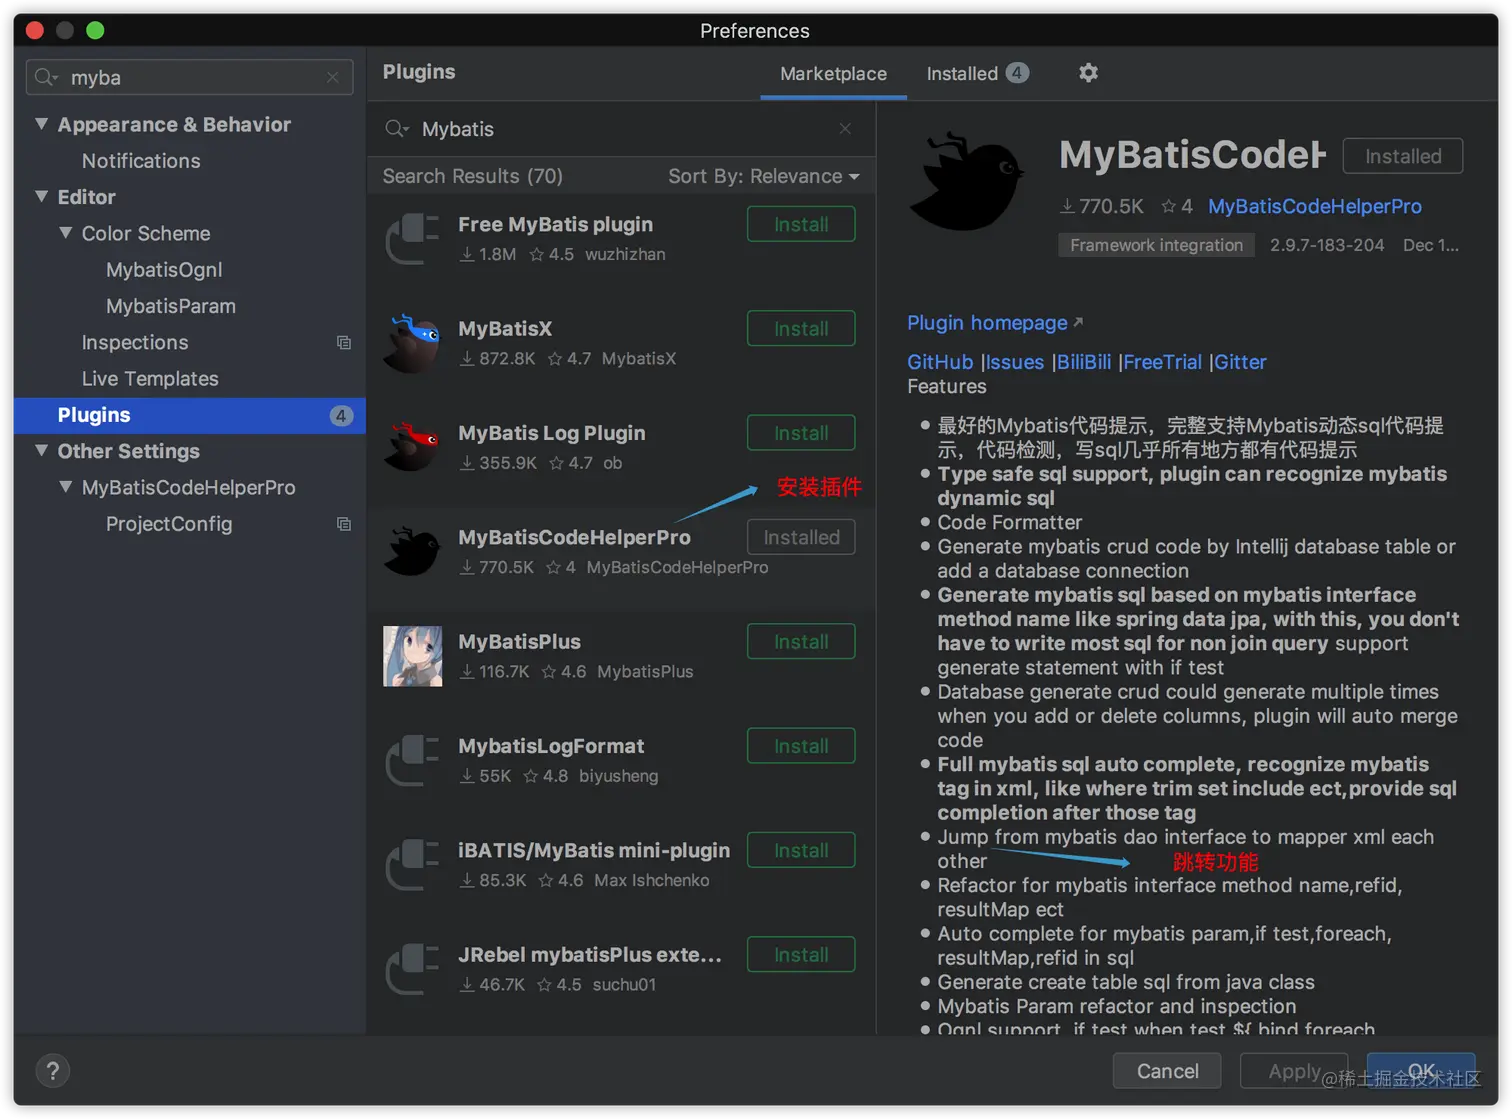Click the ProjectConfig project-level copy icon
Viewport: 1512px width, 1119px height.
click(344, 524)
